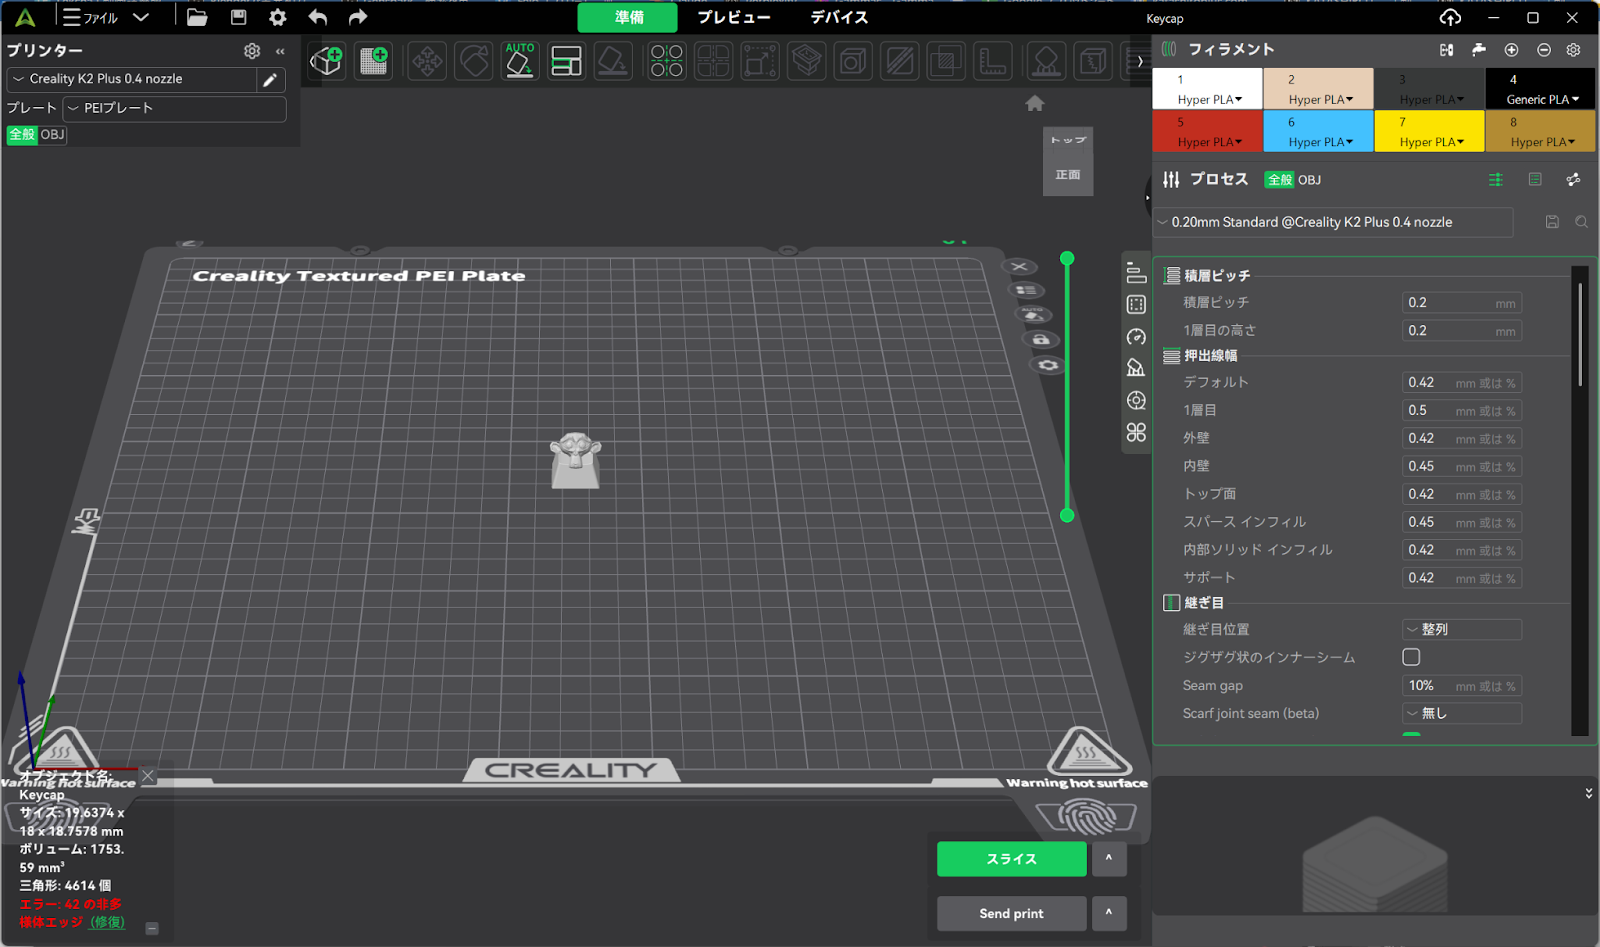Switch to the プレビュー tab
Screen dimensions: 1600x947
733,18
